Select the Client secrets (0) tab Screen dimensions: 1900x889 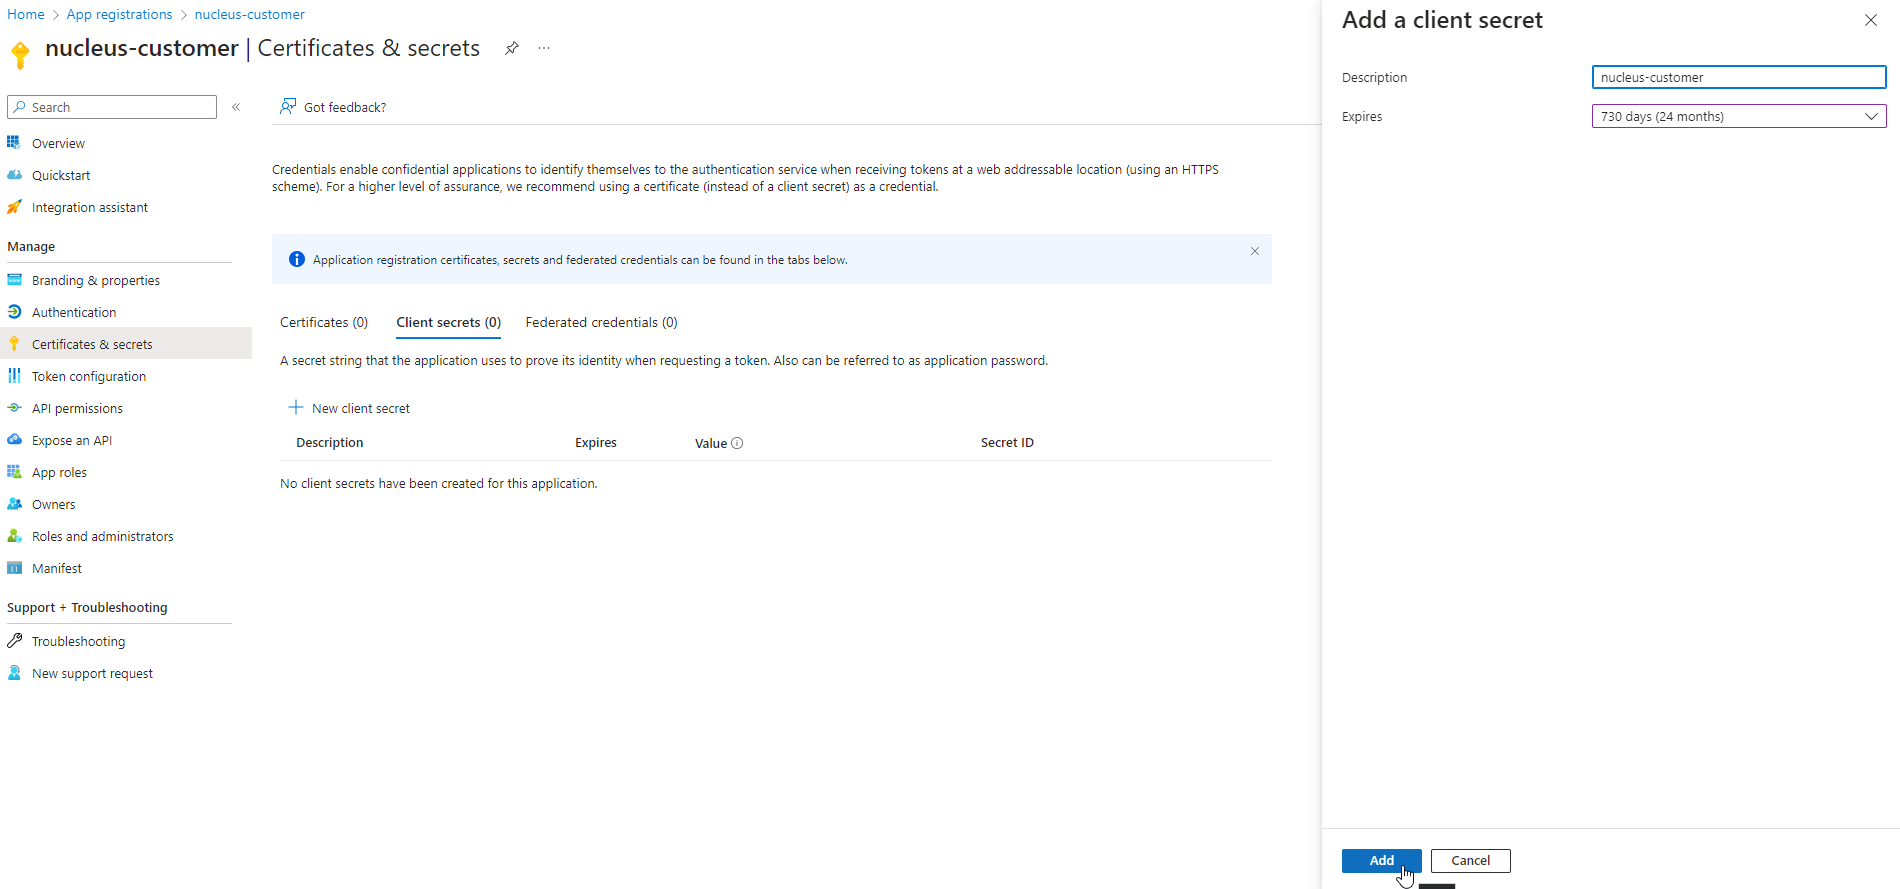coord(449,322)
